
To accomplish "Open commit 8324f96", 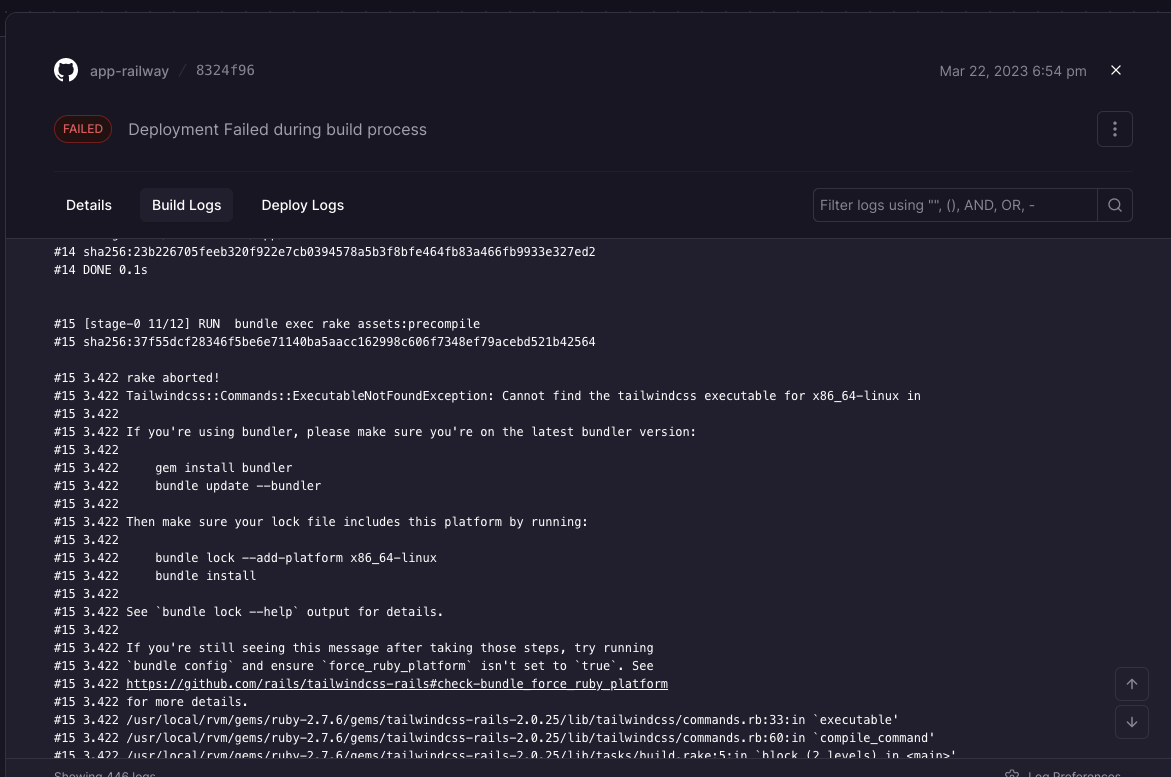I will [225, 70].
